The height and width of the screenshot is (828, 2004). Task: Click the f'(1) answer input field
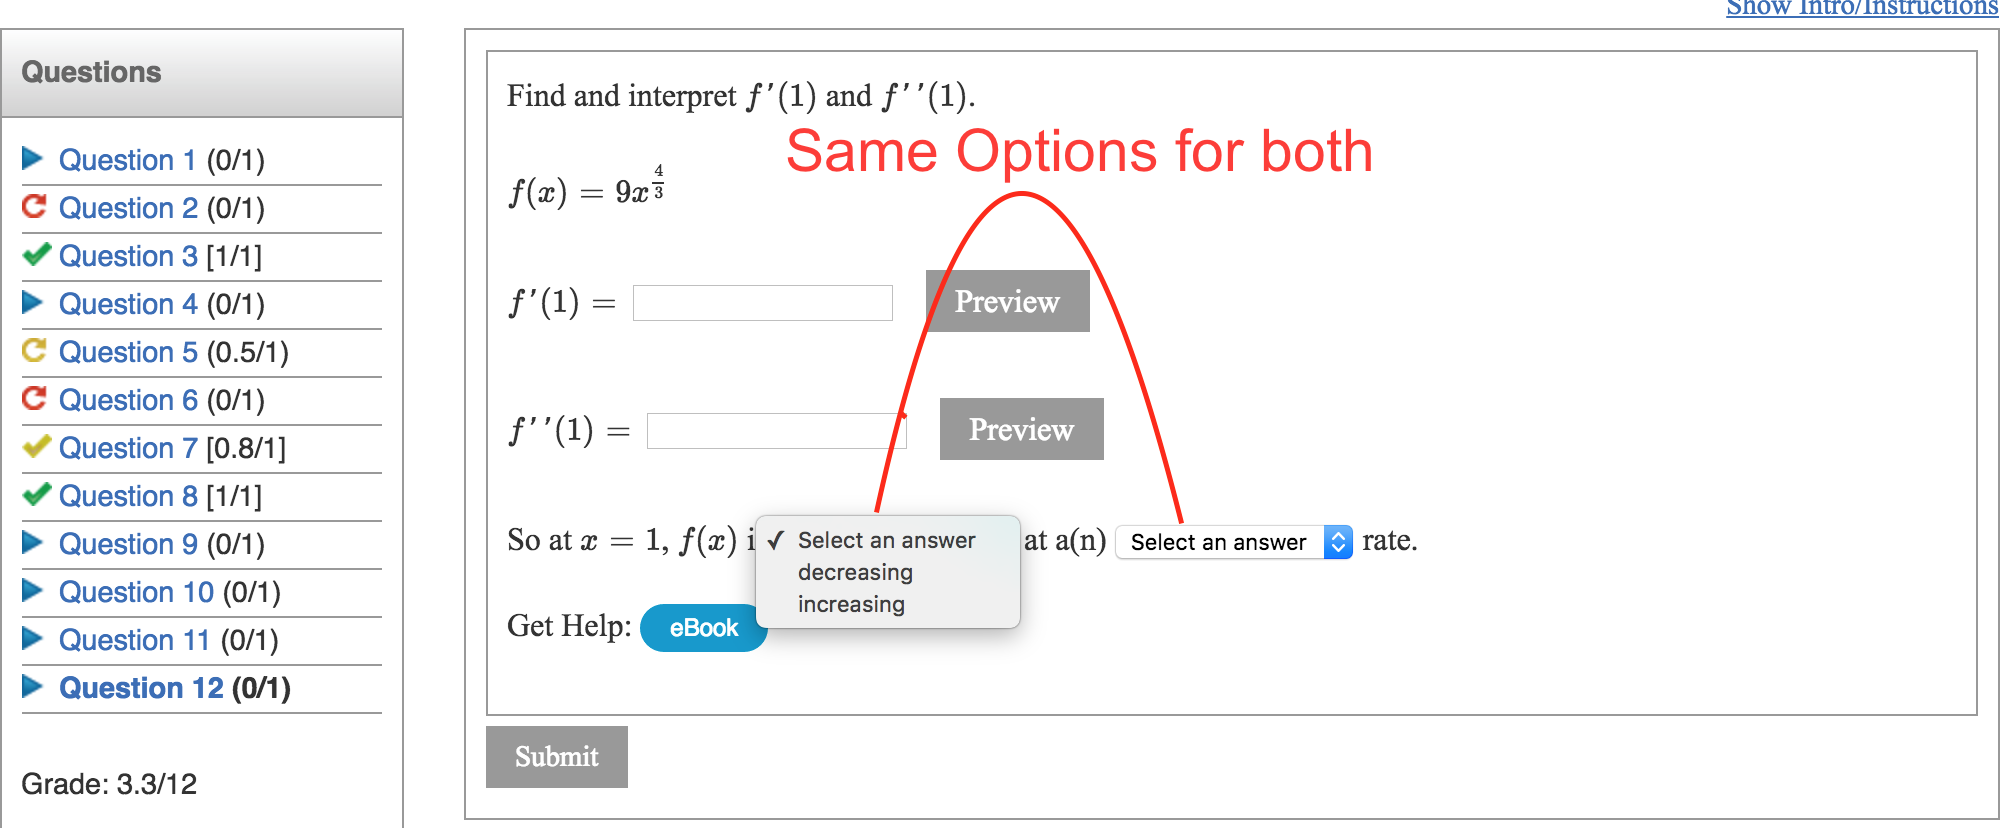click(763, 303)
